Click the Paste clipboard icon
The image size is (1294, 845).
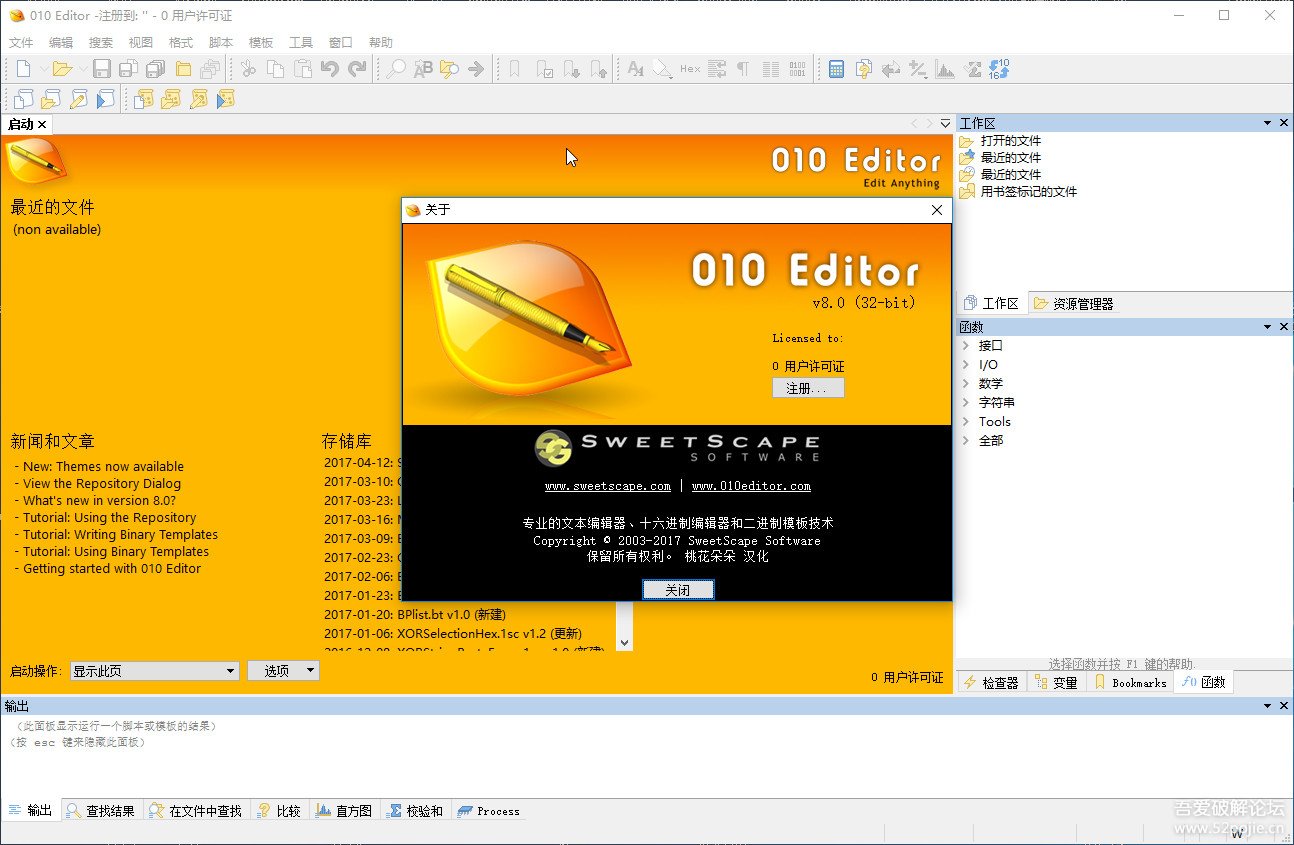point(302,69)
